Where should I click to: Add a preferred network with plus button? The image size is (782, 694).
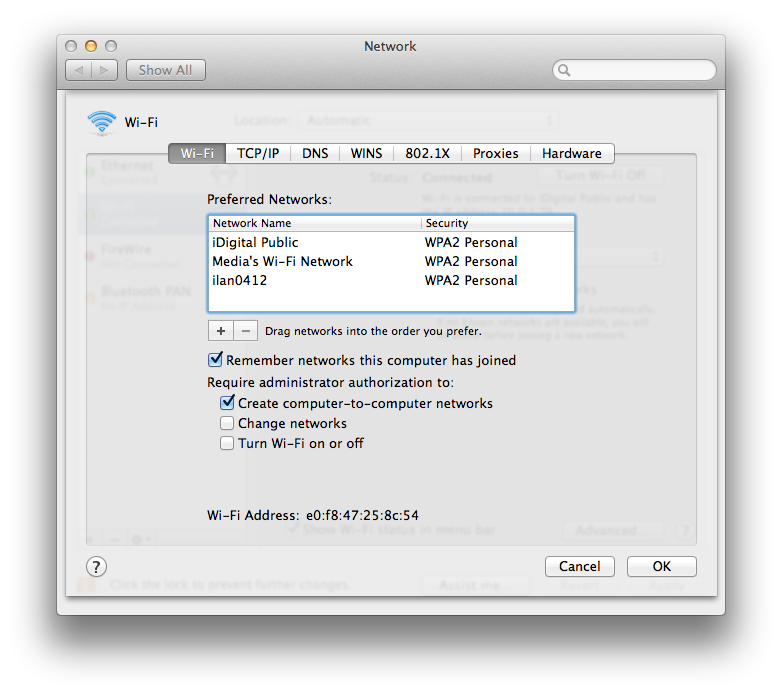[x=220, y=331]
